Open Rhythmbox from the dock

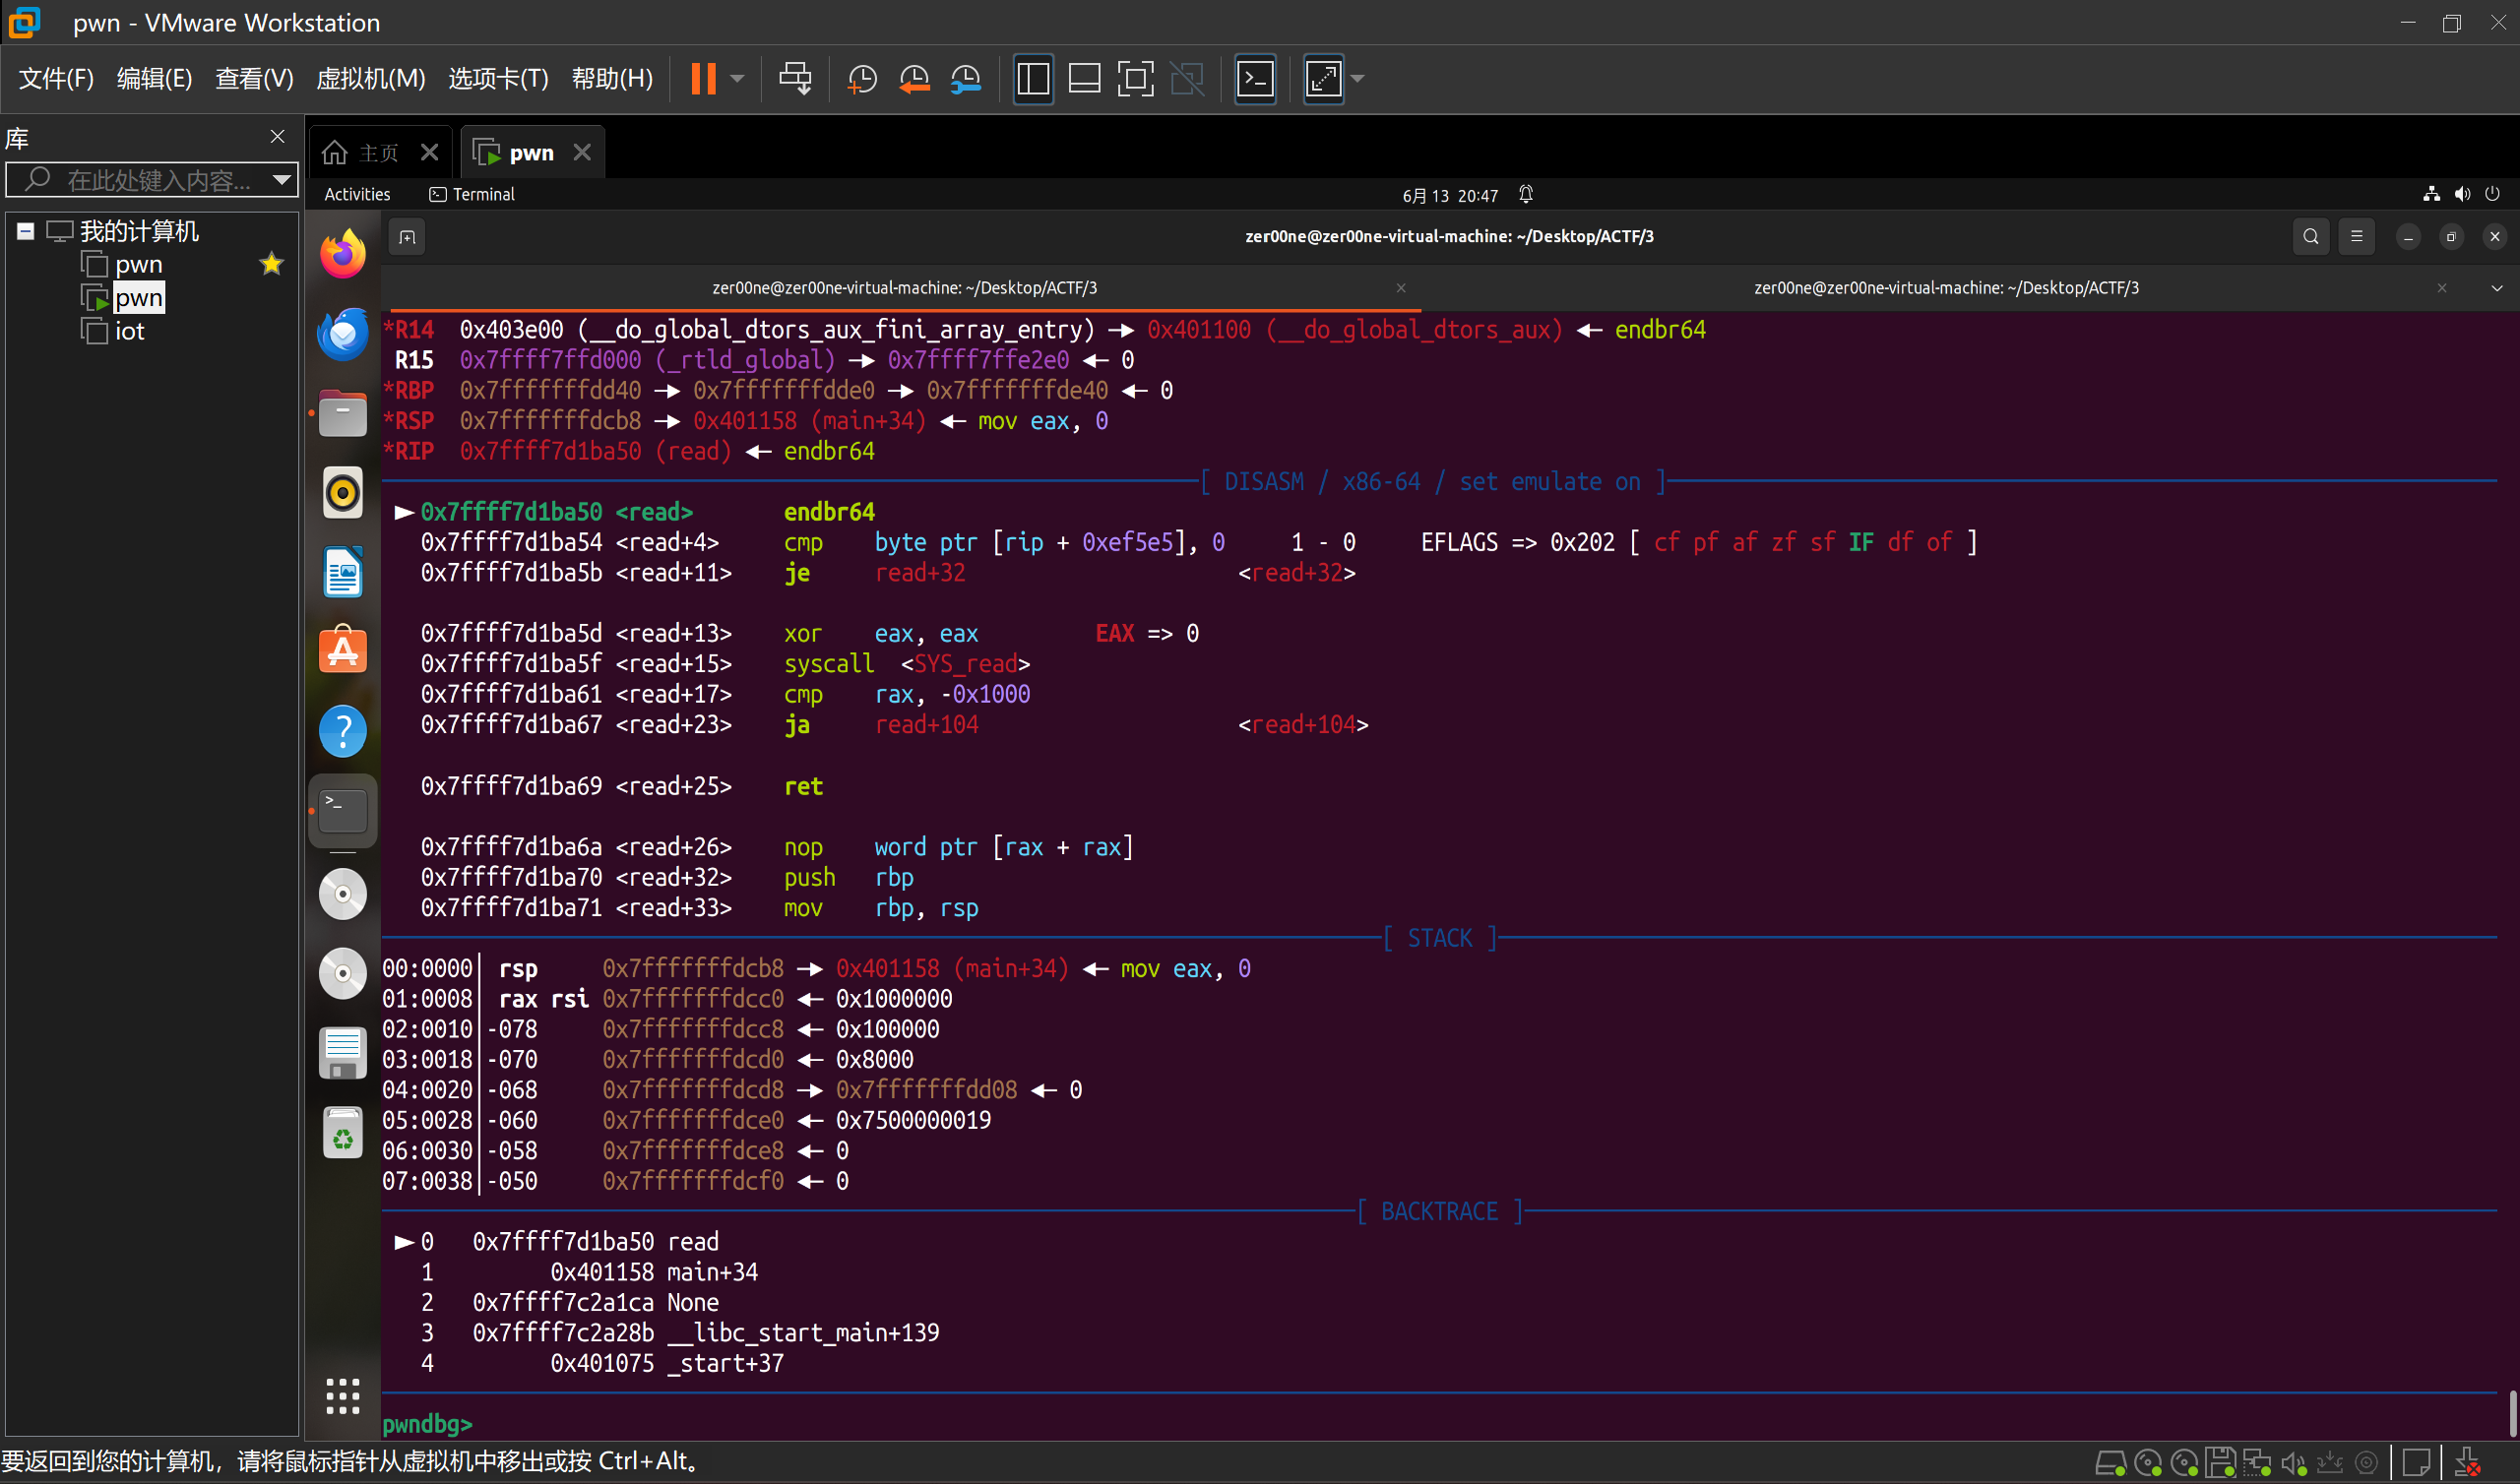(343, 493)
